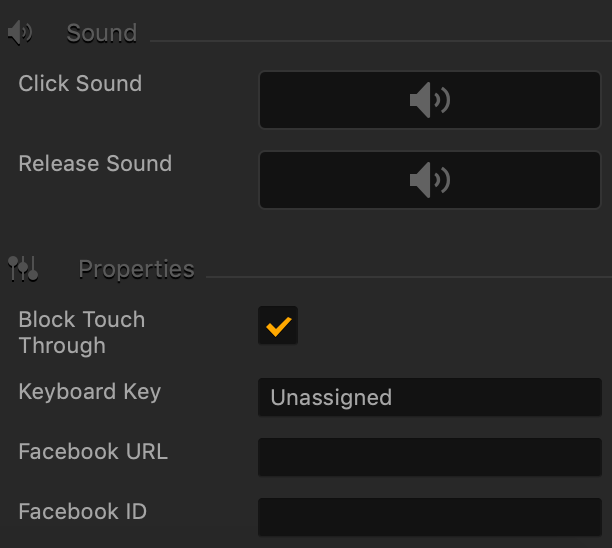
Task: Click the speaker icon beside the Sound heading
Action: click(20, 33)
